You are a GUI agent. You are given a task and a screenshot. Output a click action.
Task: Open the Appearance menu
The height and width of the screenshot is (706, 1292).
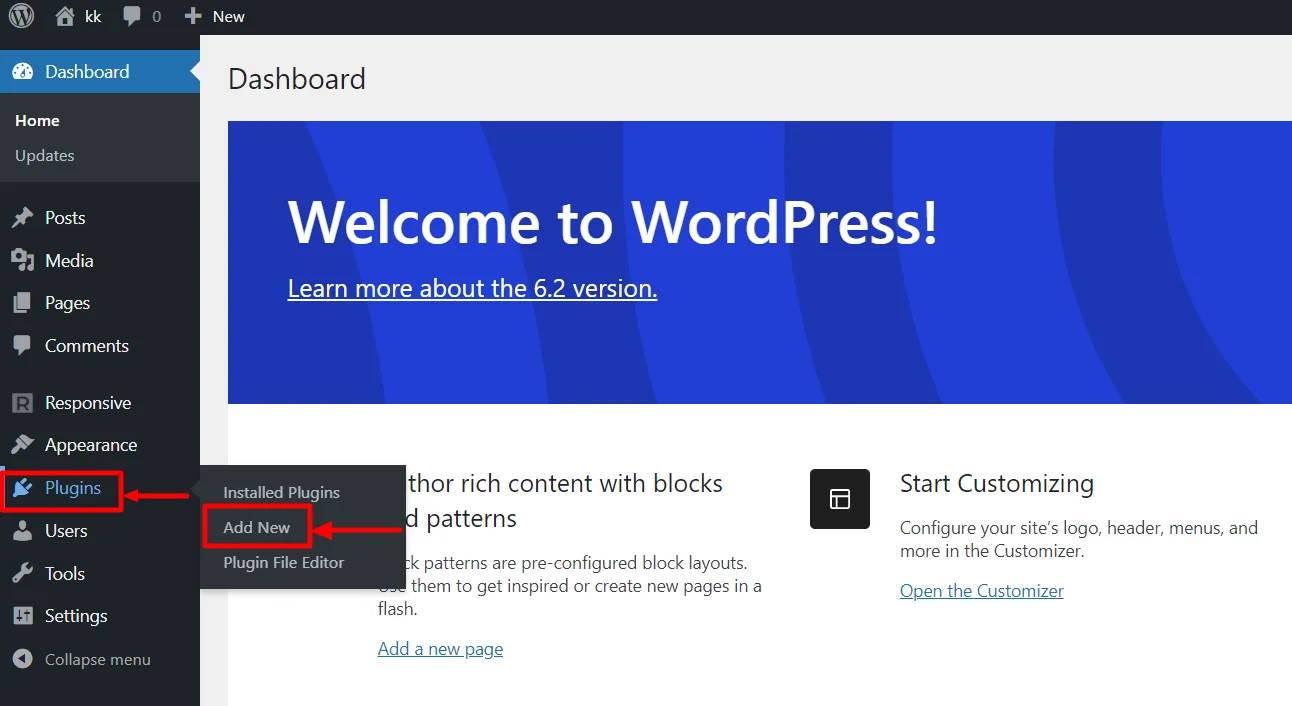coord(100,445)
